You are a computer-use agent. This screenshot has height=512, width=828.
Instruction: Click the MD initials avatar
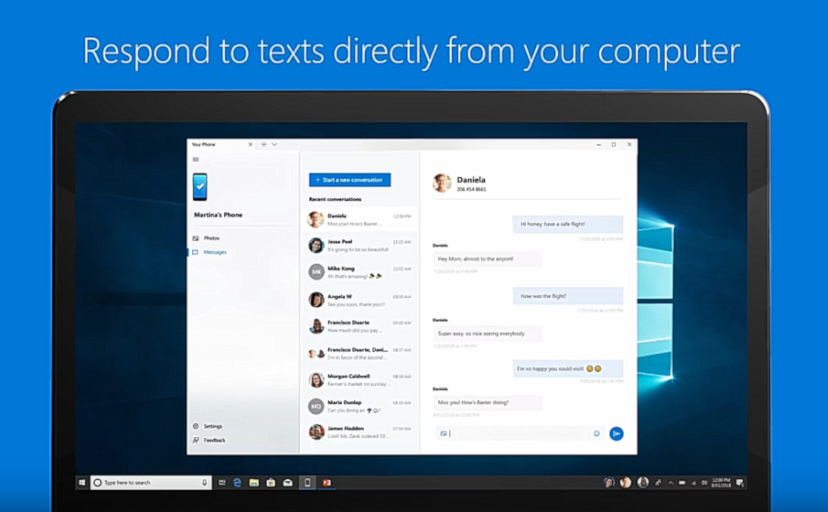pos(316,406)
